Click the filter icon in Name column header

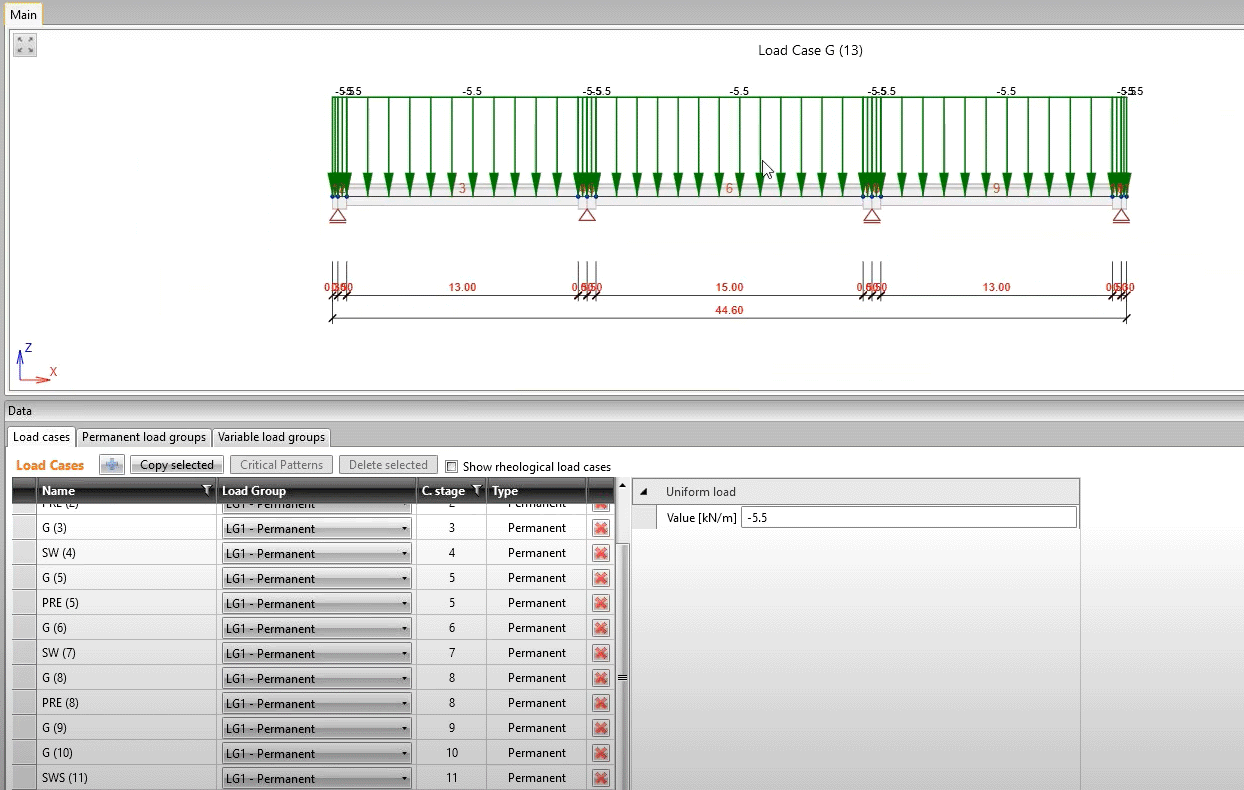click(206, 490)
